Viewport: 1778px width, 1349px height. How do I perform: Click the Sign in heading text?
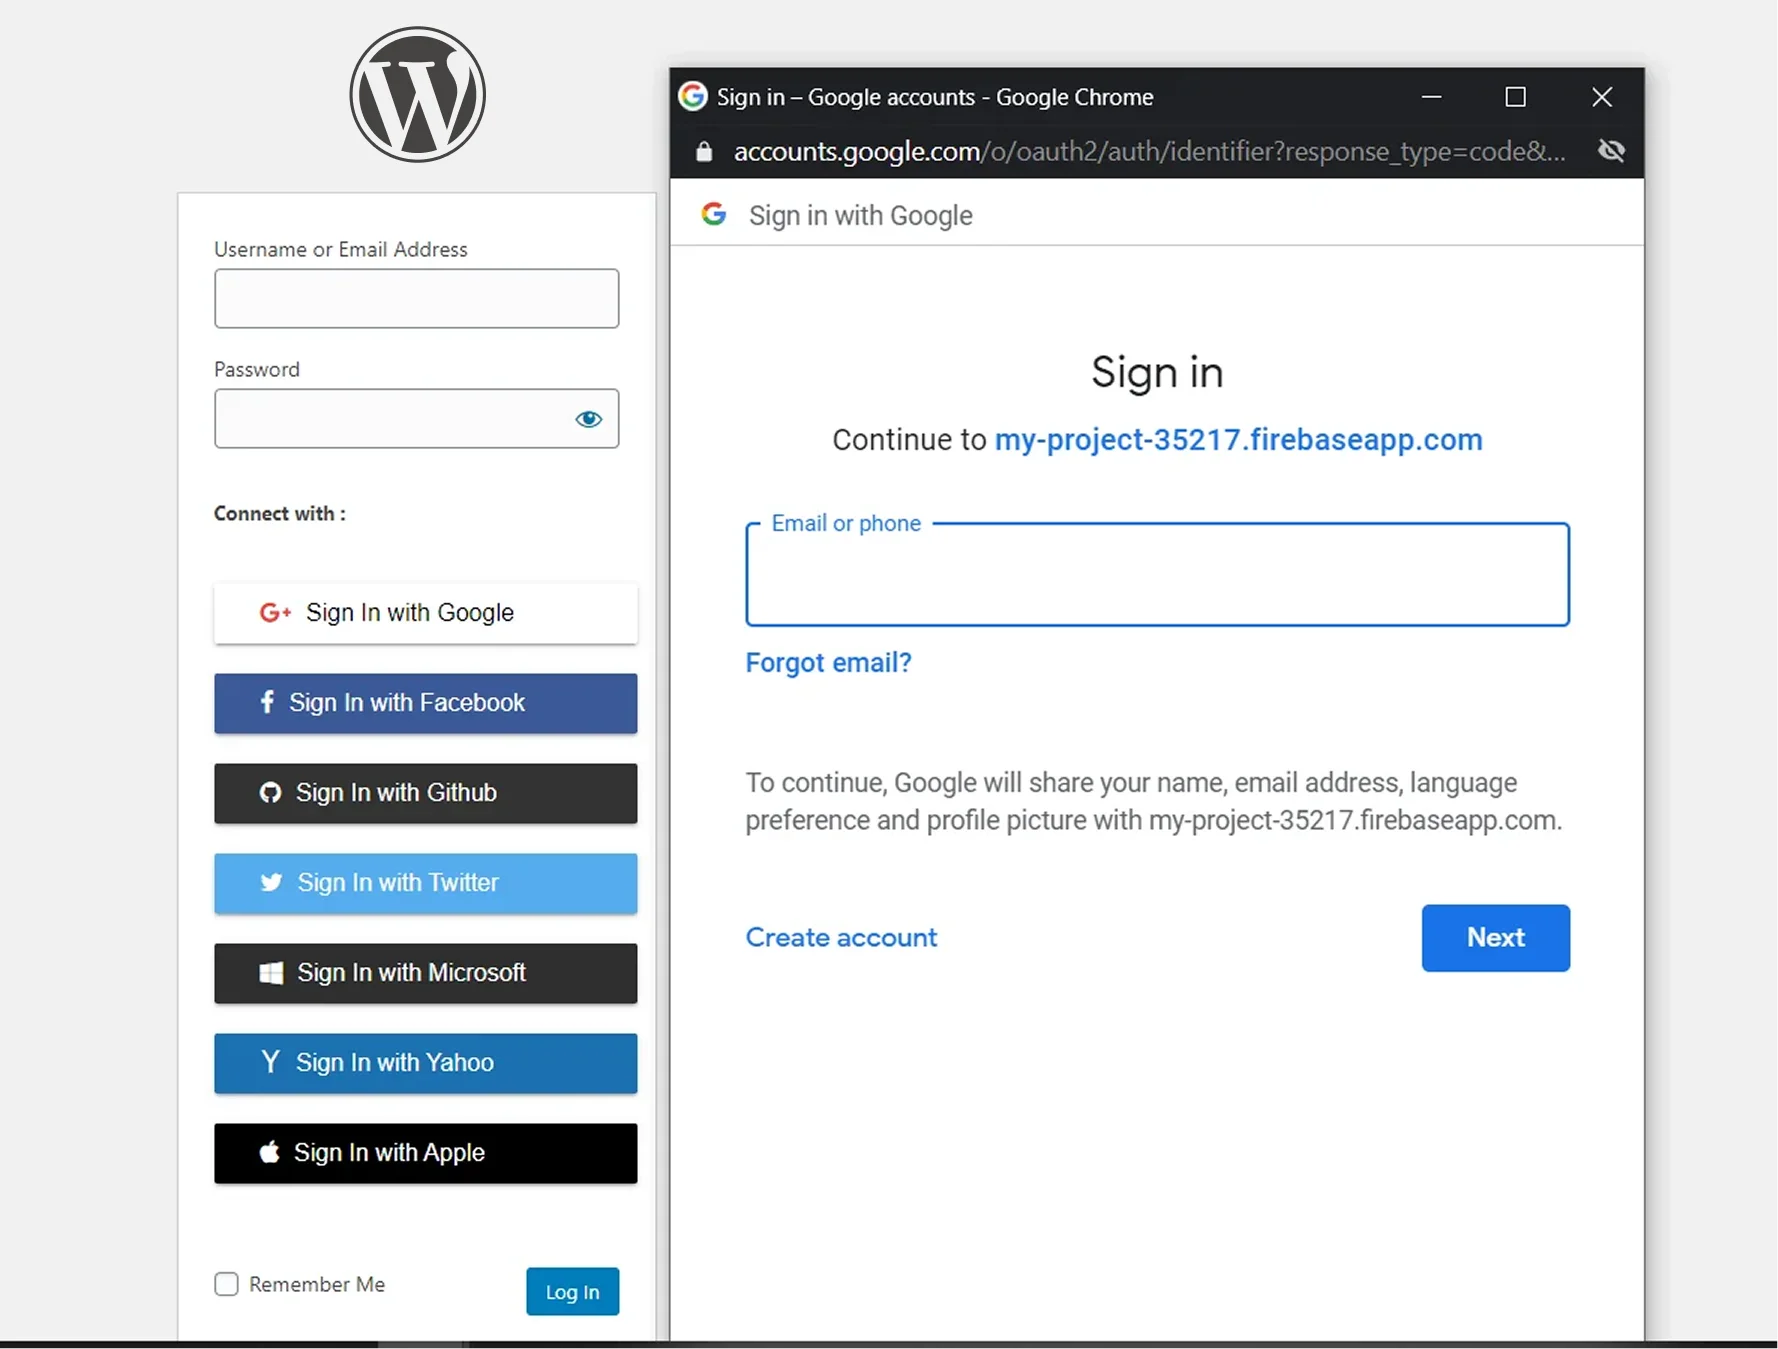(x=1158, y=373)
